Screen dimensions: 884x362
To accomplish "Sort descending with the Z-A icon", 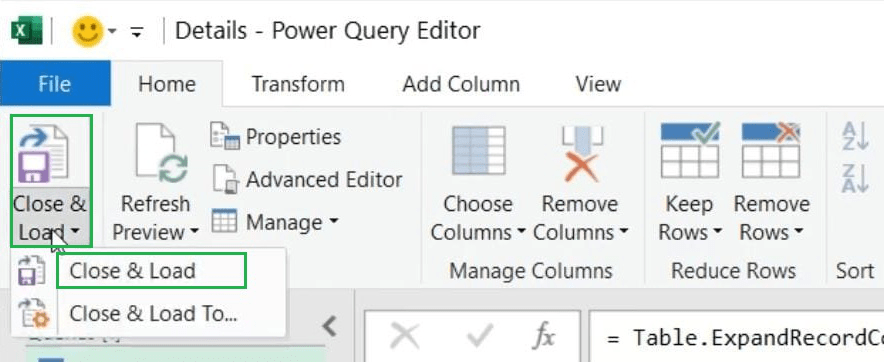I will [854, 179].
